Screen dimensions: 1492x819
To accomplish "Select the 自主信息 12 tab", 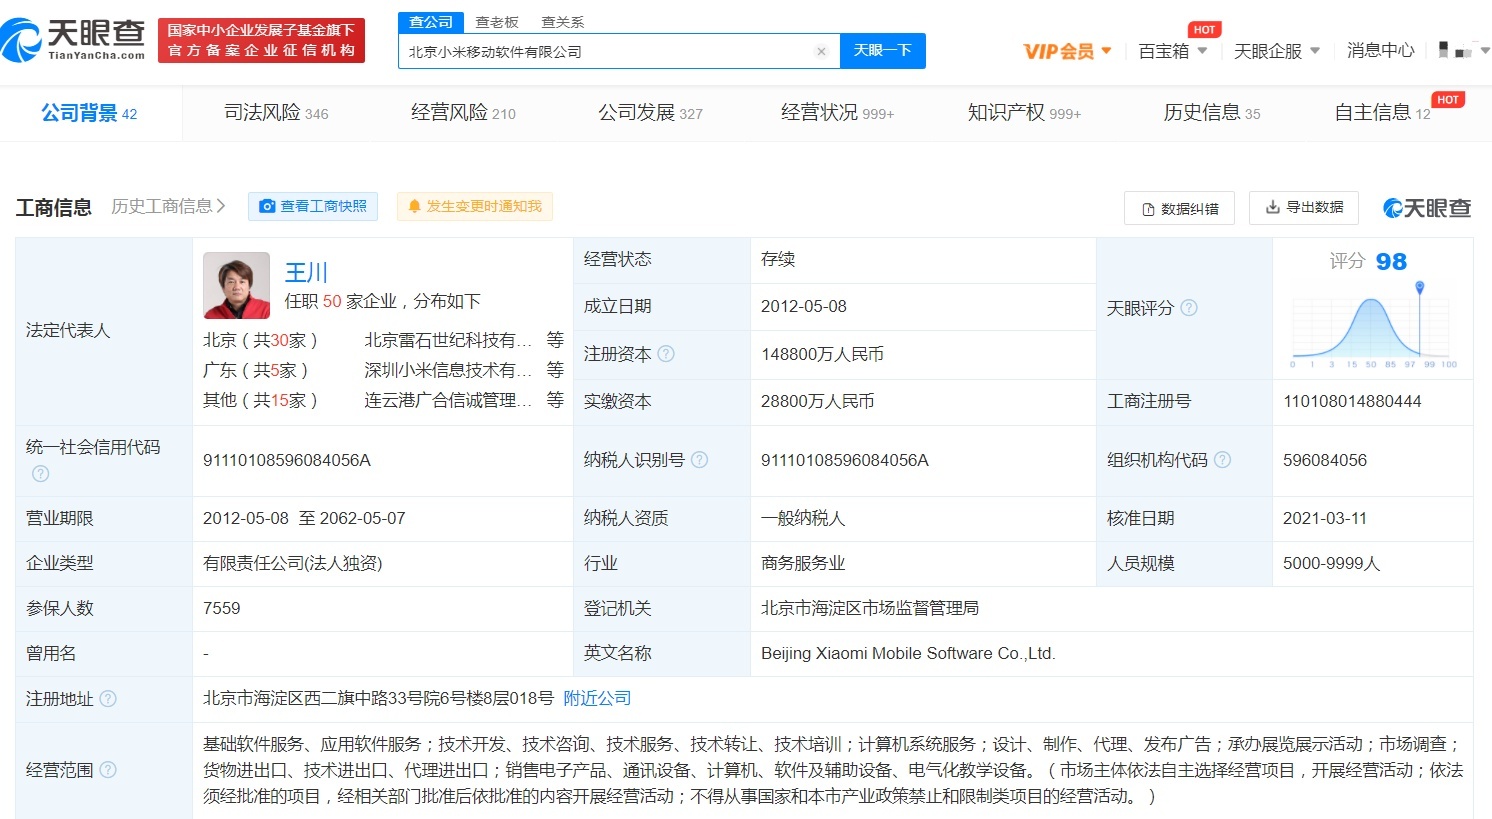I will click(x=1382, y=113).
